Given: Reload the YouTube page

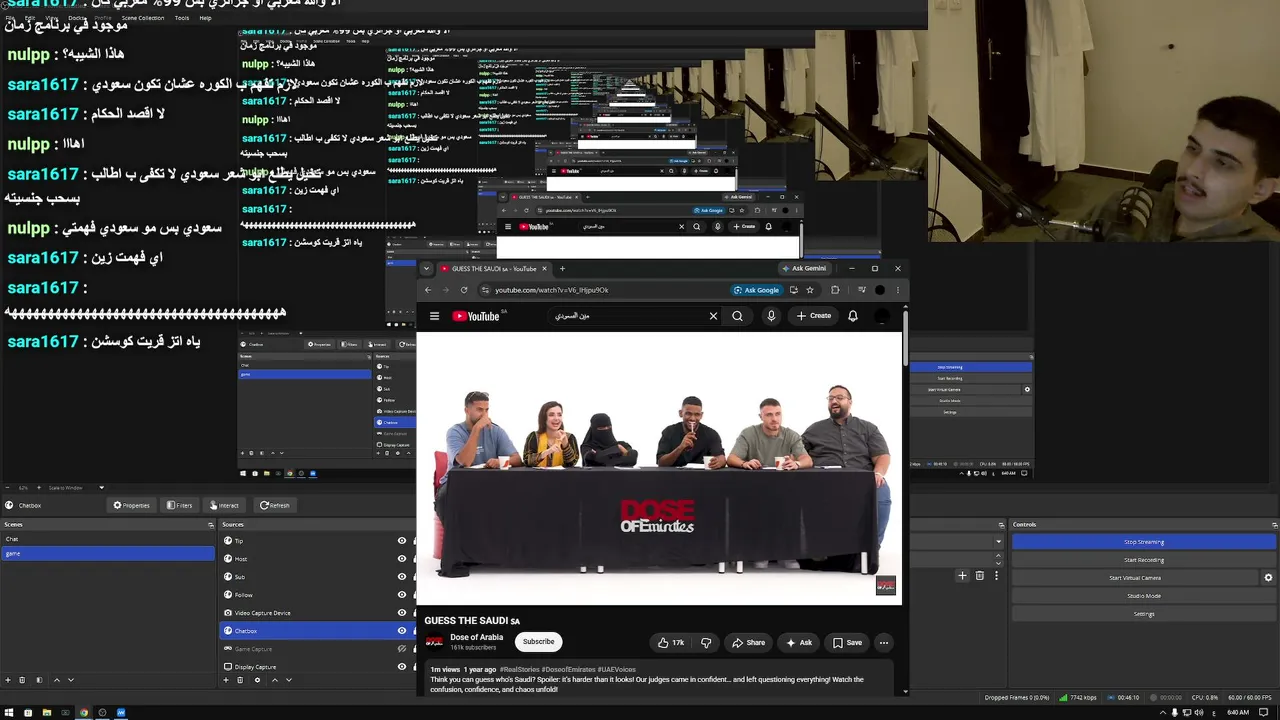Looking at the screenshot, I should pyautogui.click(x=464, y=290).
